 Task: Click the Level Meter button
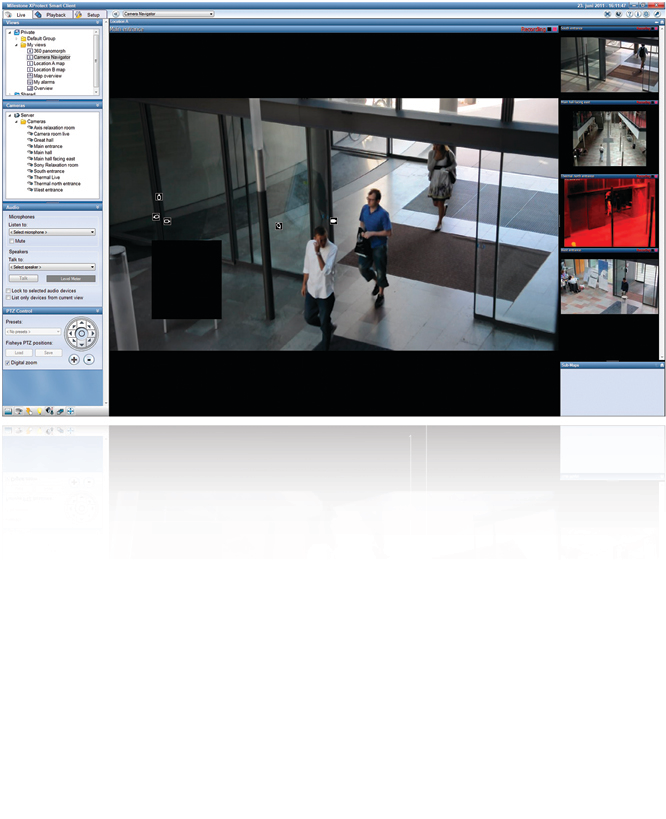click(x=71, y=279)
